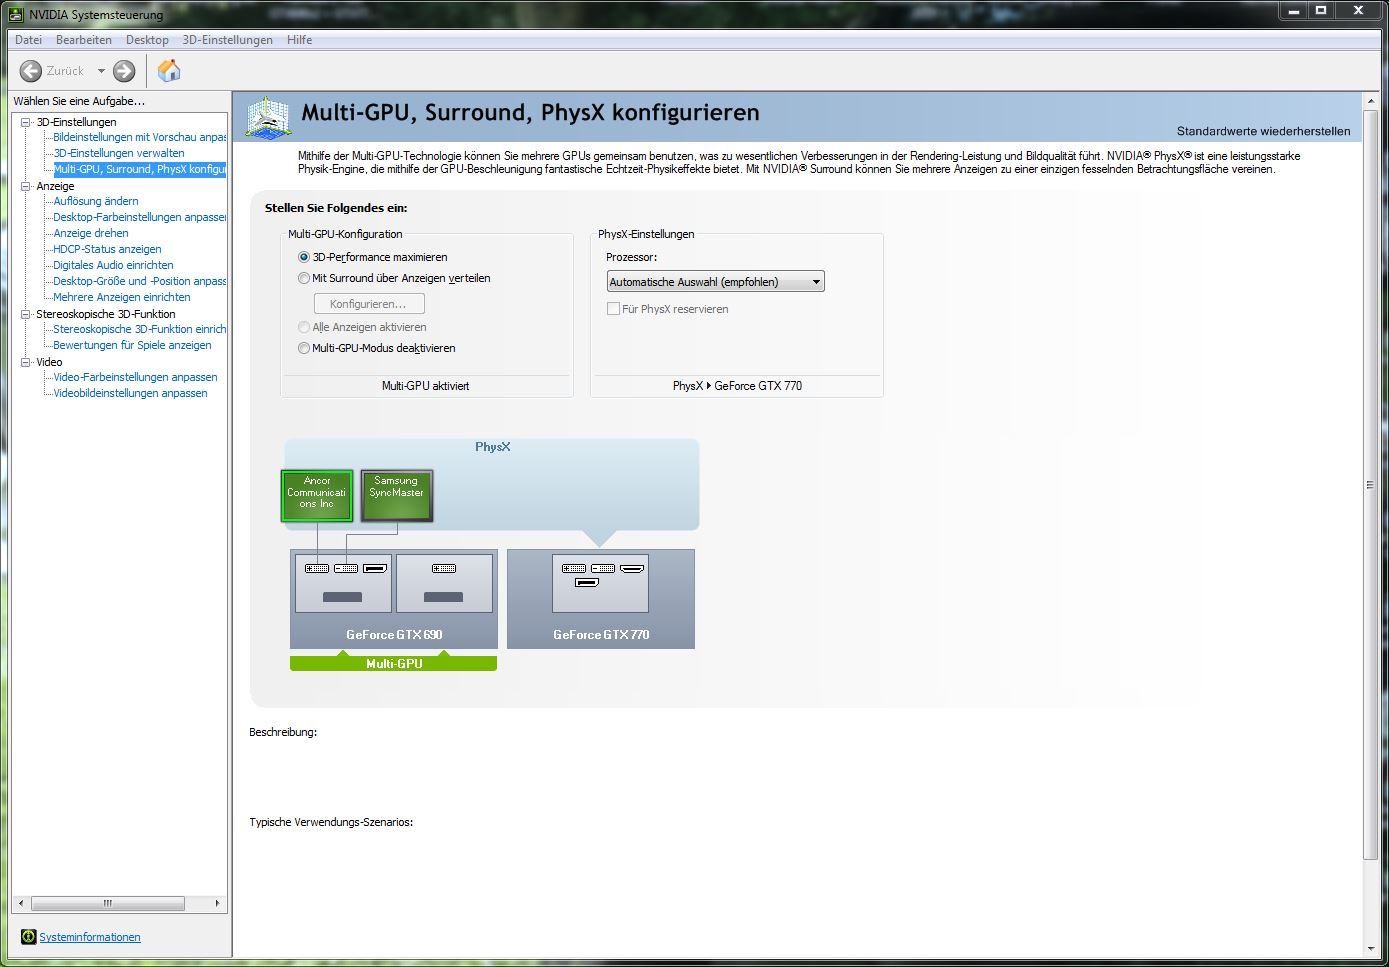The image size is (1389, 967).
Task: Open Bewertungen für Spiele anzeigen
Action: [x=132, y=345]
